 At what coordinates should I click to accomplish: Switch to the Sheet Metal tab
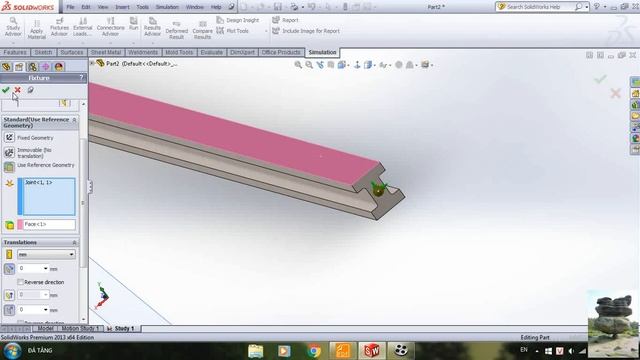point(106,52)
